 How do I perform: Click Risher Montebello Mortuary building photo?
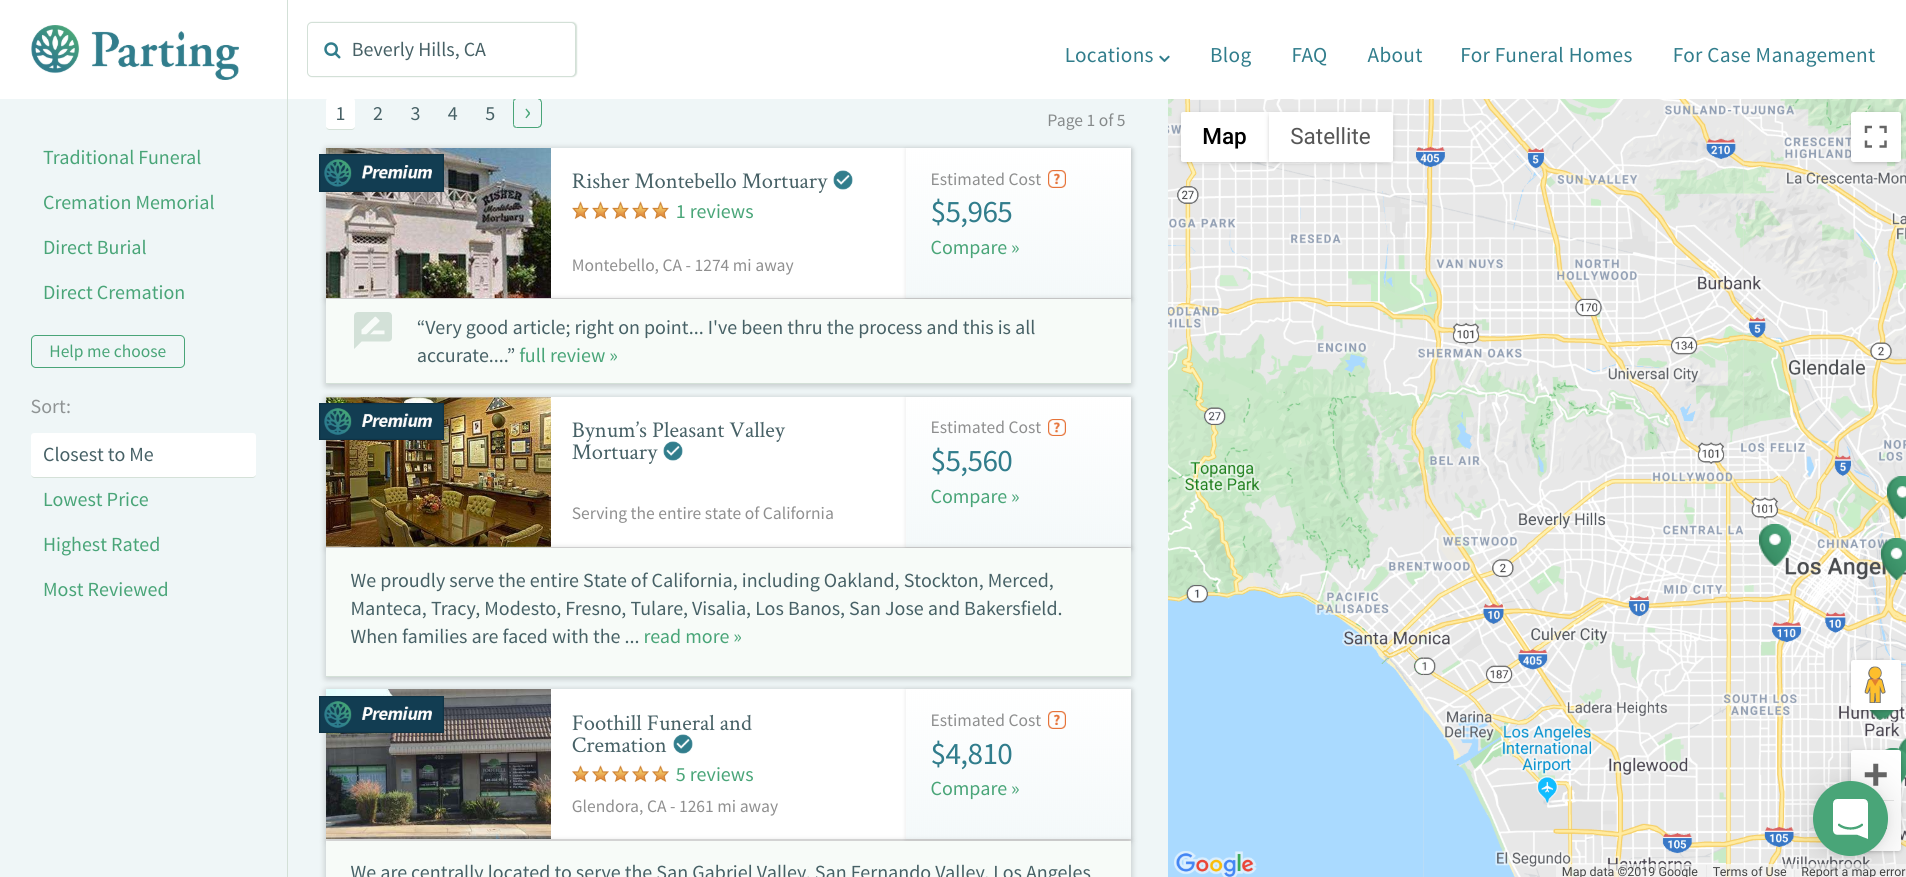click(438, 223)
